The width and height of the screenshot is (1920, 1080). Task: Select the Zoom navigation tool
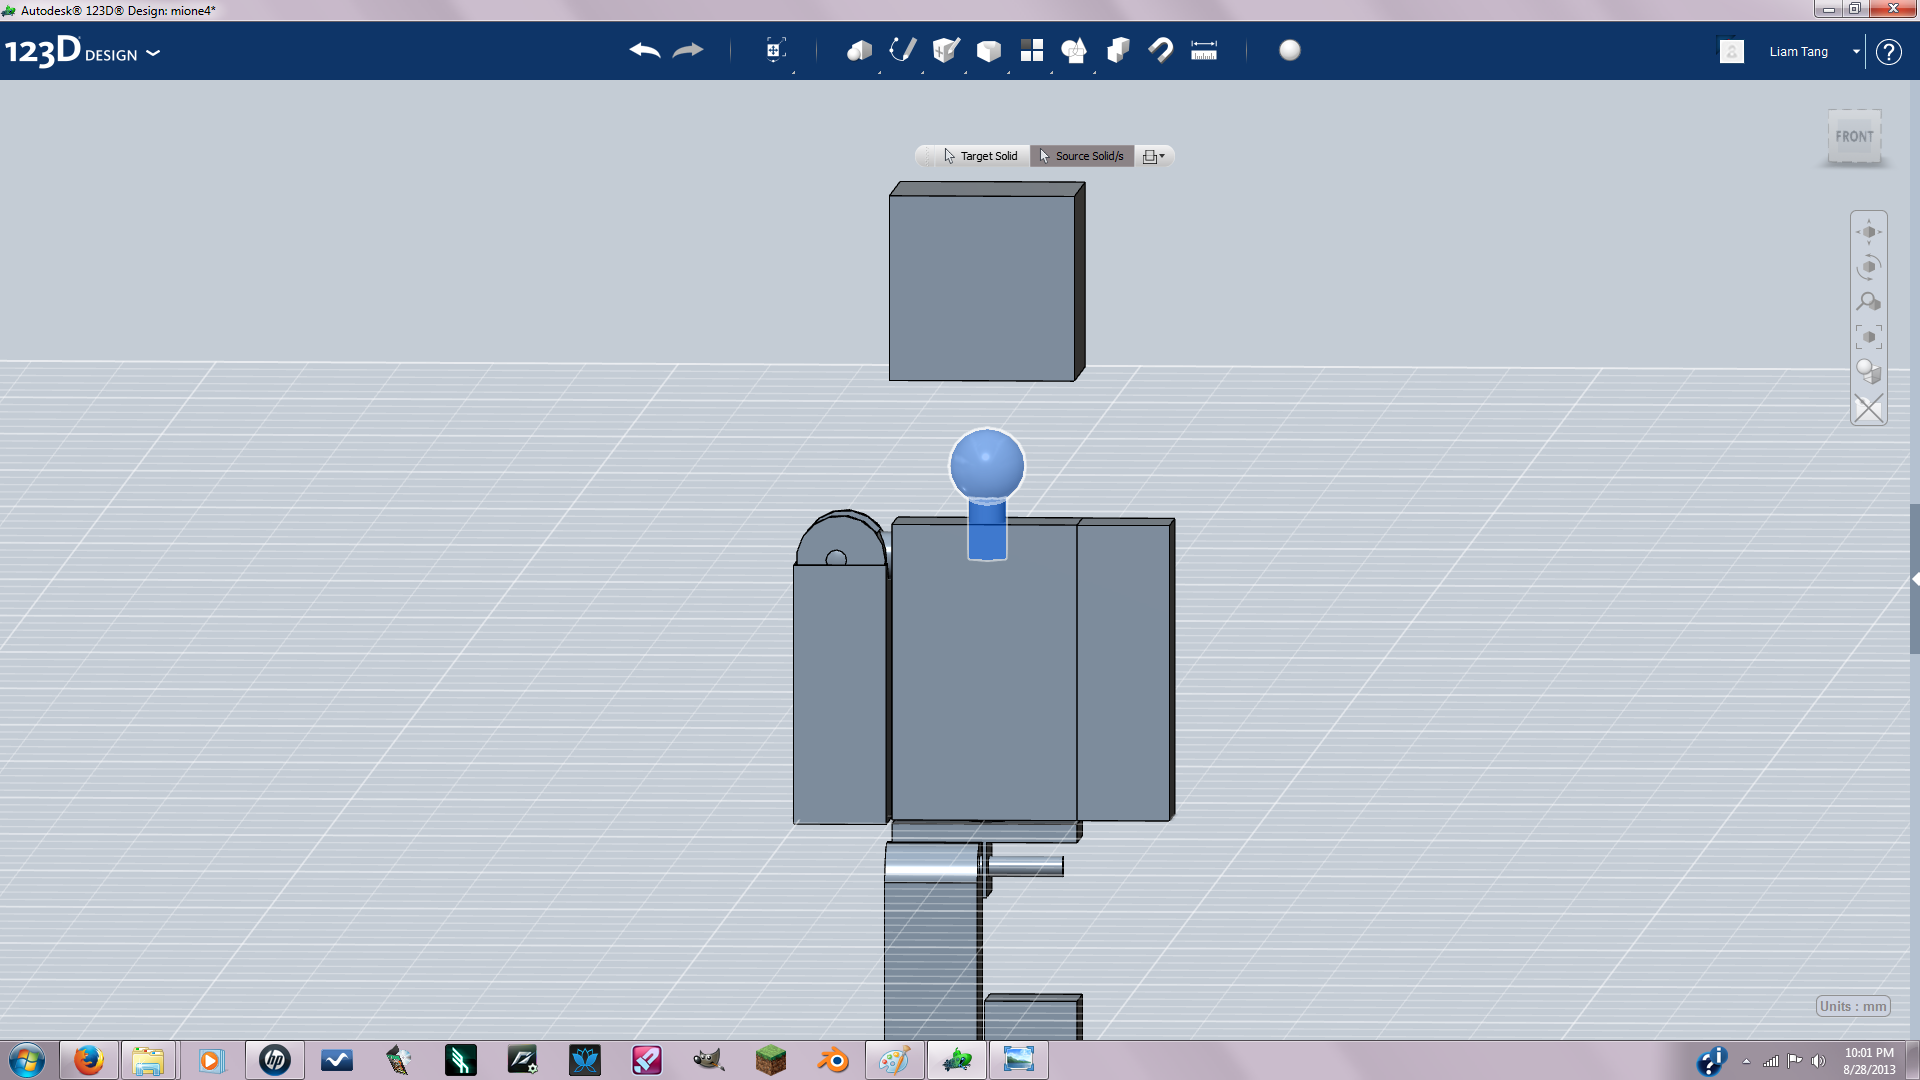coord(1868,302)
